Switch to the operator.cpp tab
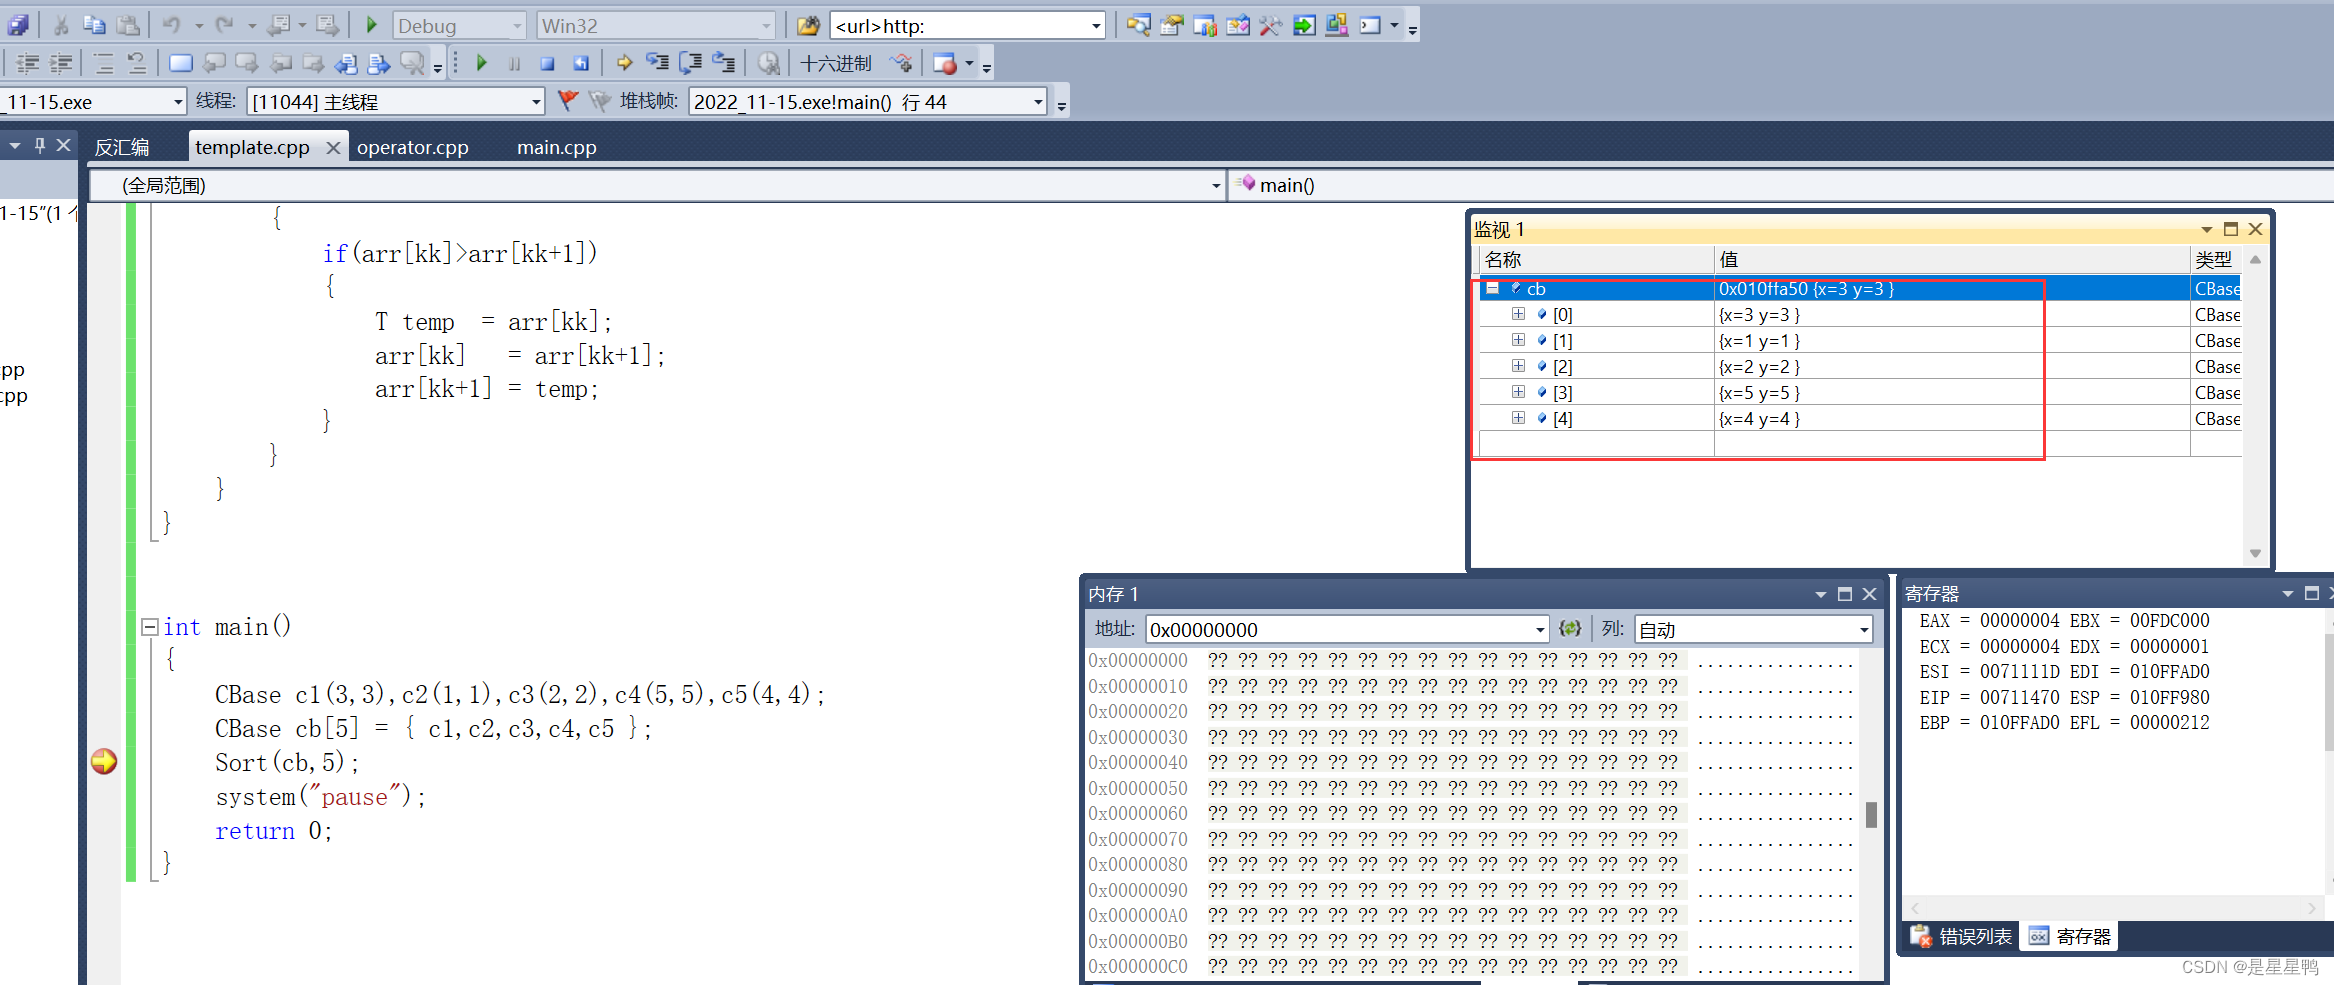 pyautogui.click(x=413, y=147)
